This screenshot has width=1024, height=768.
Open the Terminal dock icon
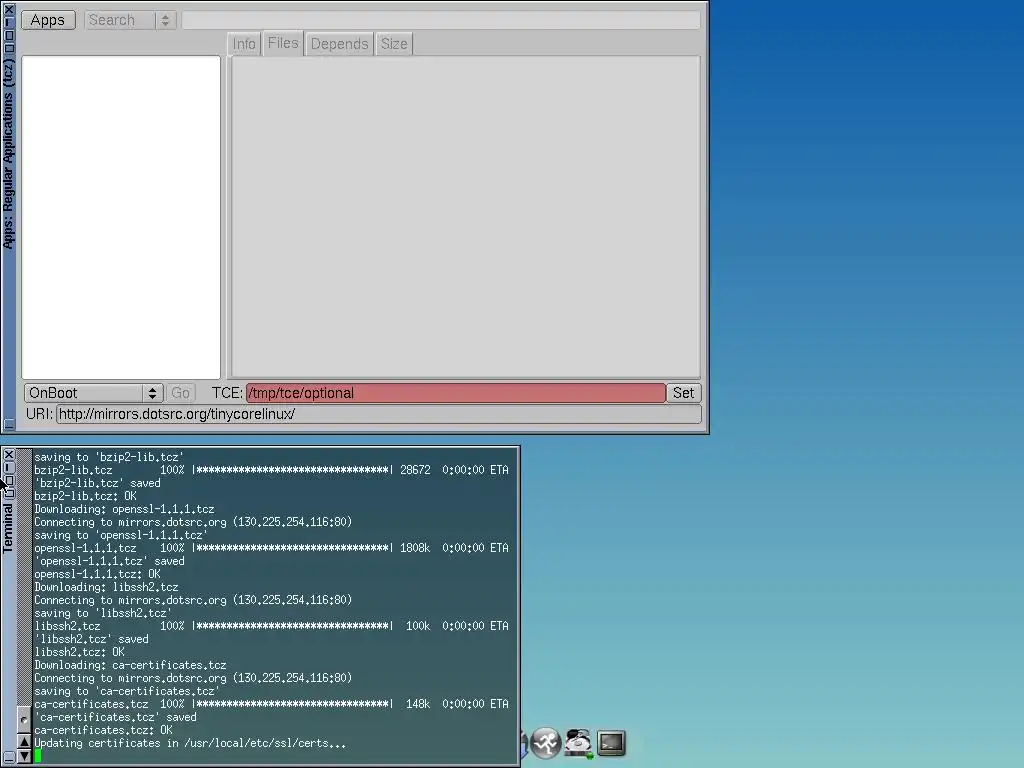(611, 743)
